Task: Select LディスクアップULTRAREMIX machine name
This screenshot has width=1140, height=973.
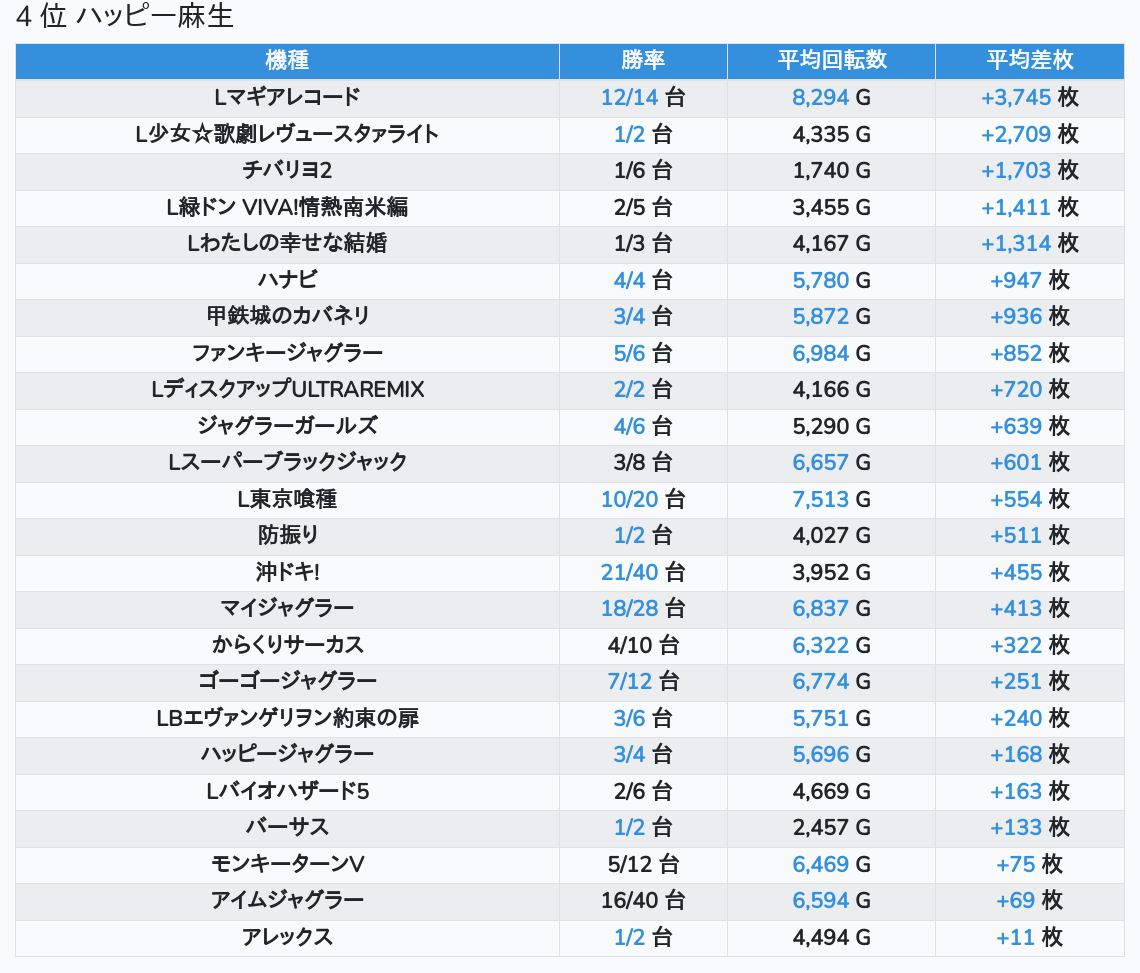Action: (x=287, y=390)
